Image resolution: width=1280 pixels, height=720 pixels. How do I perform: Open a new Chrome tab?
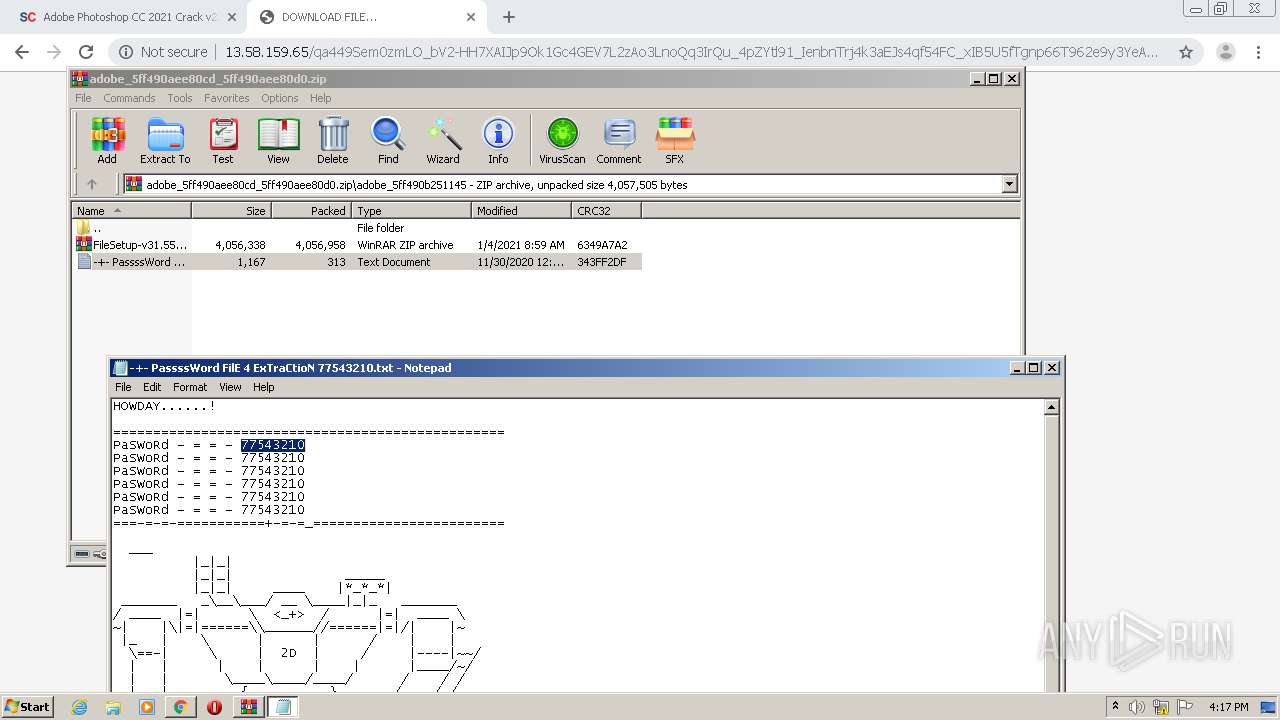tap(509, 17)
